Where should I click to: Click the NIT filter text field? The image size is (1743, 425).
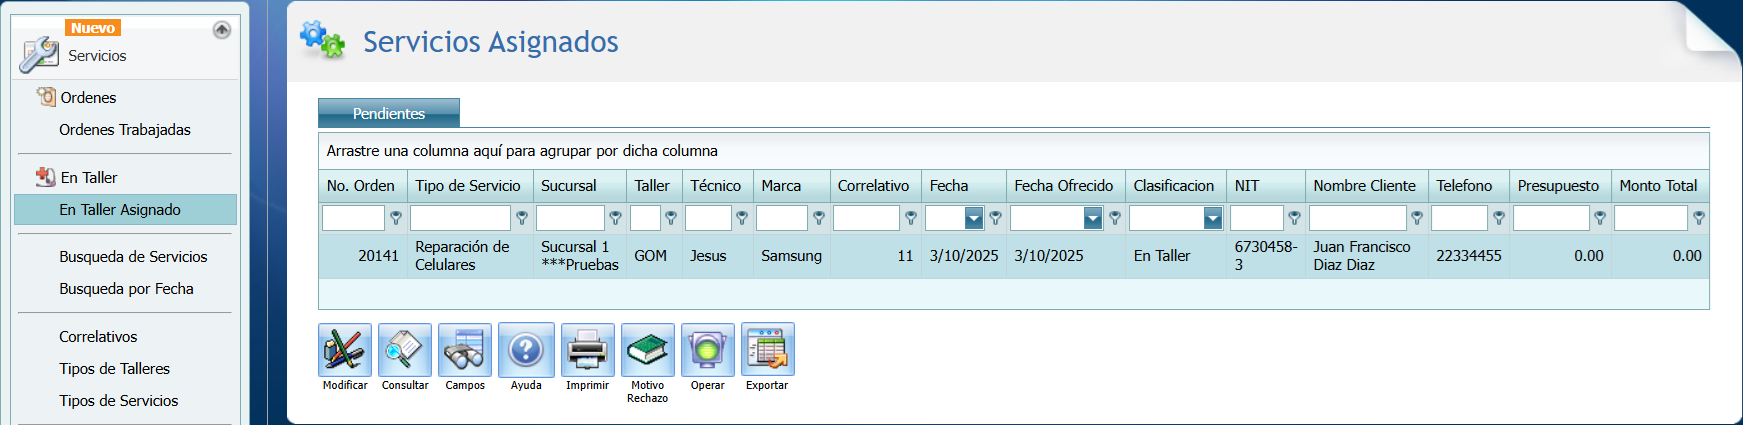pos(1257,218)
